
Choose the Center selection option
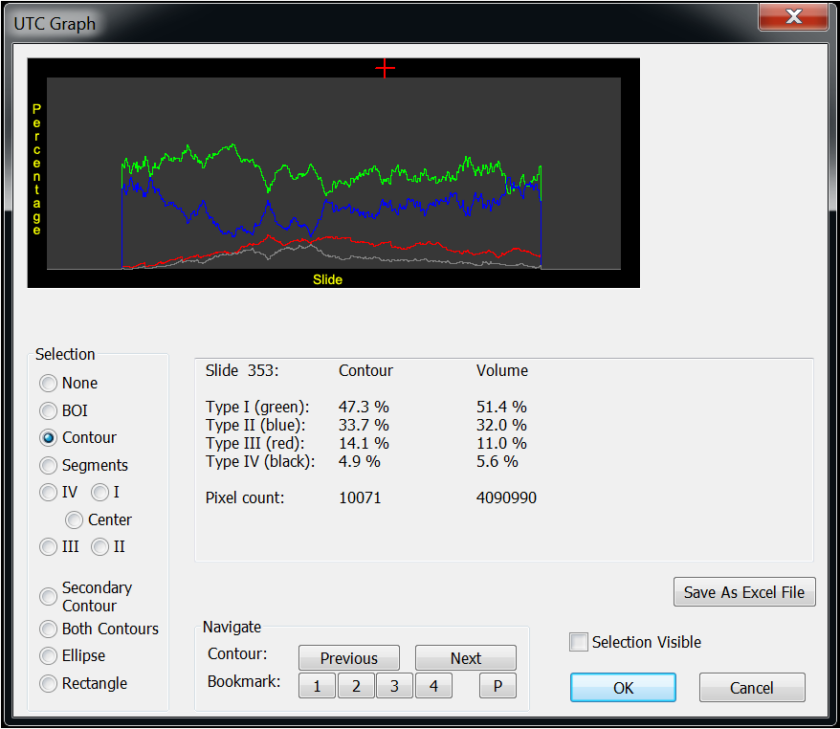[74, 519]
